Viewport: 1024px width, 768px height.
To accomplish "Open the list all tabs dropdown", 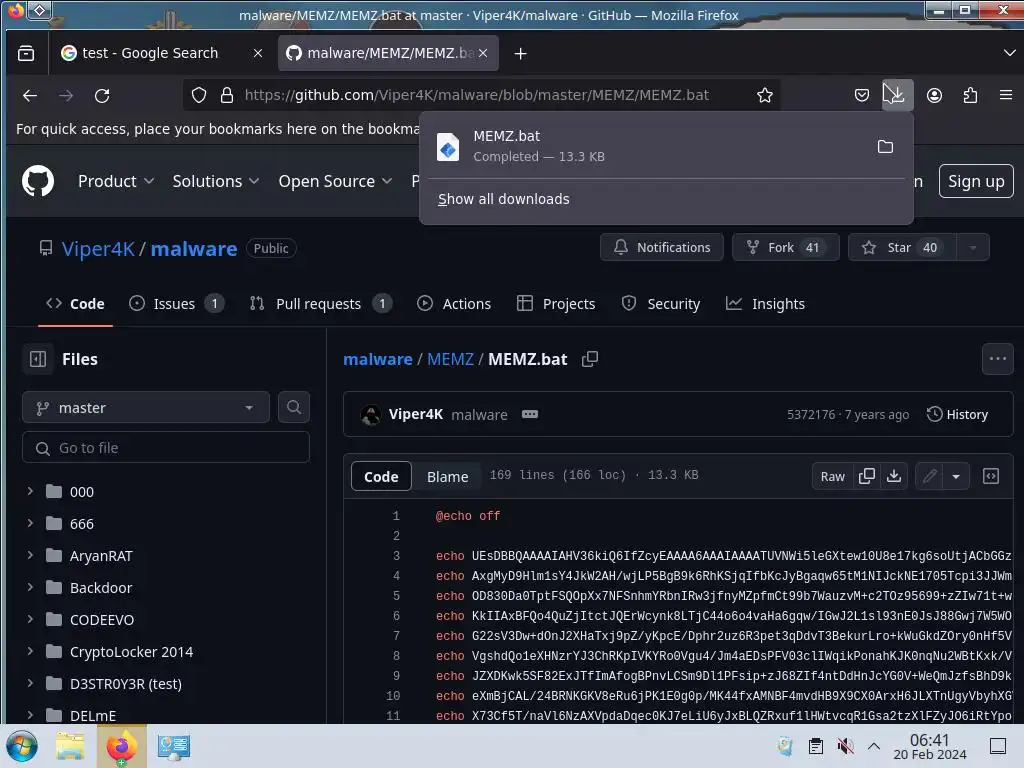I will tap(1009, 53).
